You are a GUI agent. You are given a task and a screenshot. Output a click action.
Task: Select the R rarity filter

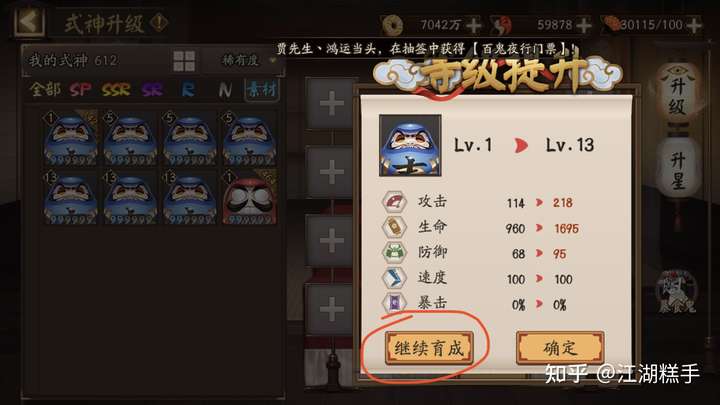tap(188, 90)
